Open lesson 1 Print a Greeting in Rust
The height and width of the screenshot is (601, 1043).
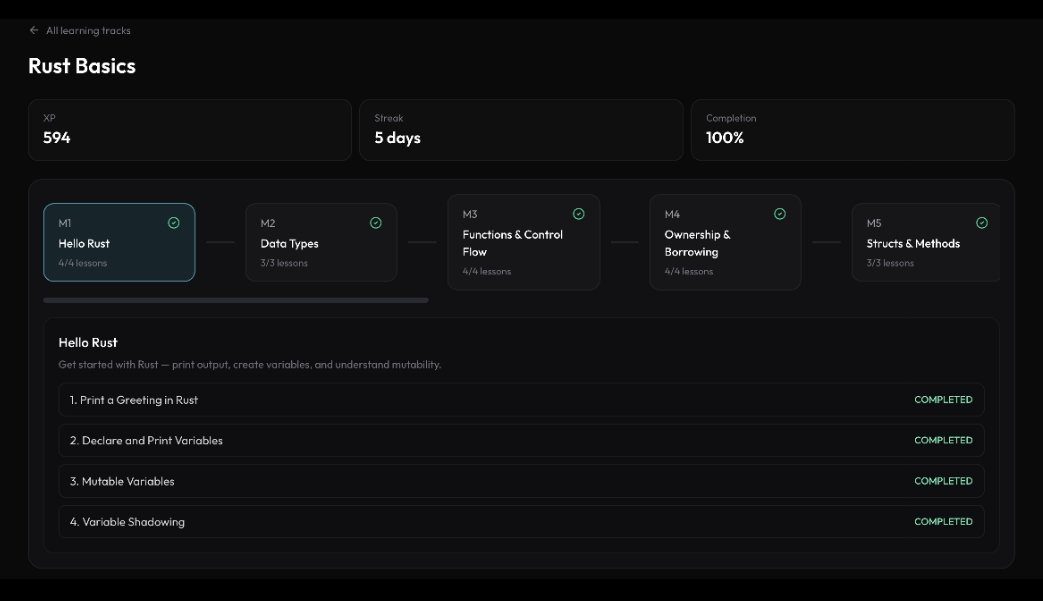[522, 400]
